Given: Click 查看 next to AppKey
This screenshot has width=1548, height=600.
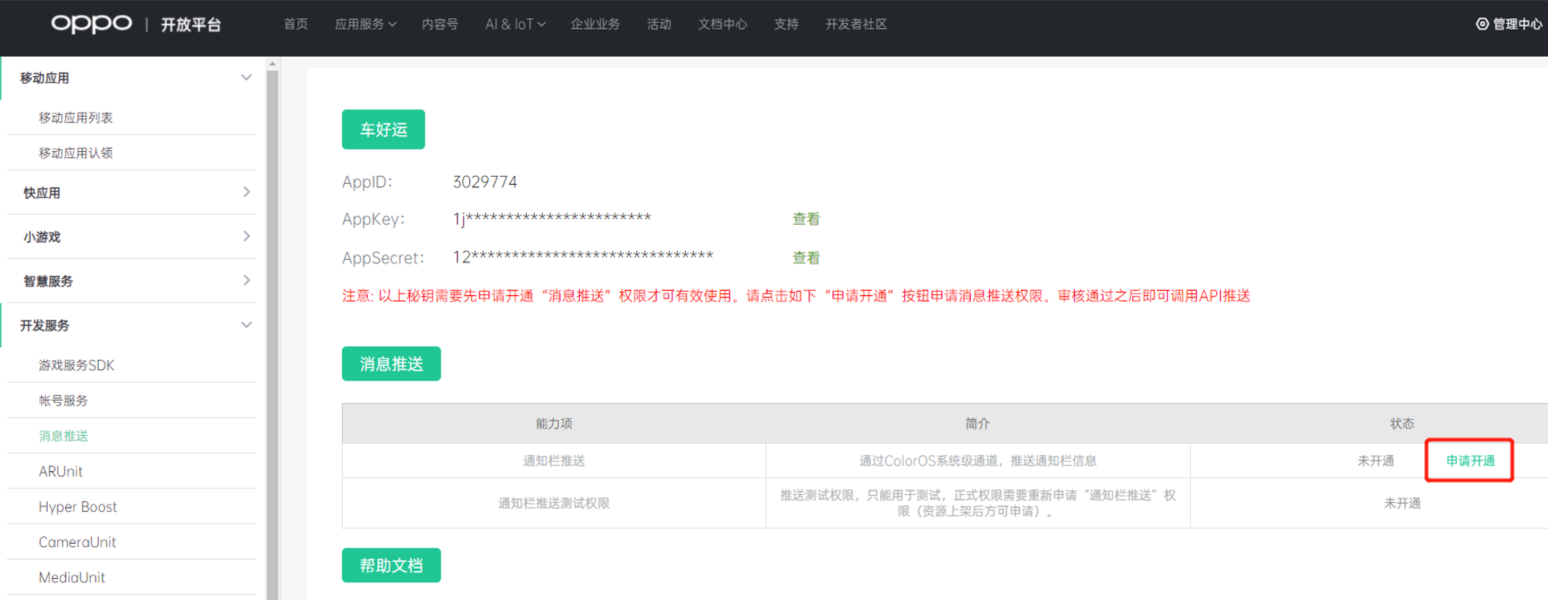Looking at the screenshot, I should pyautogui.click(x=806, y=219).
